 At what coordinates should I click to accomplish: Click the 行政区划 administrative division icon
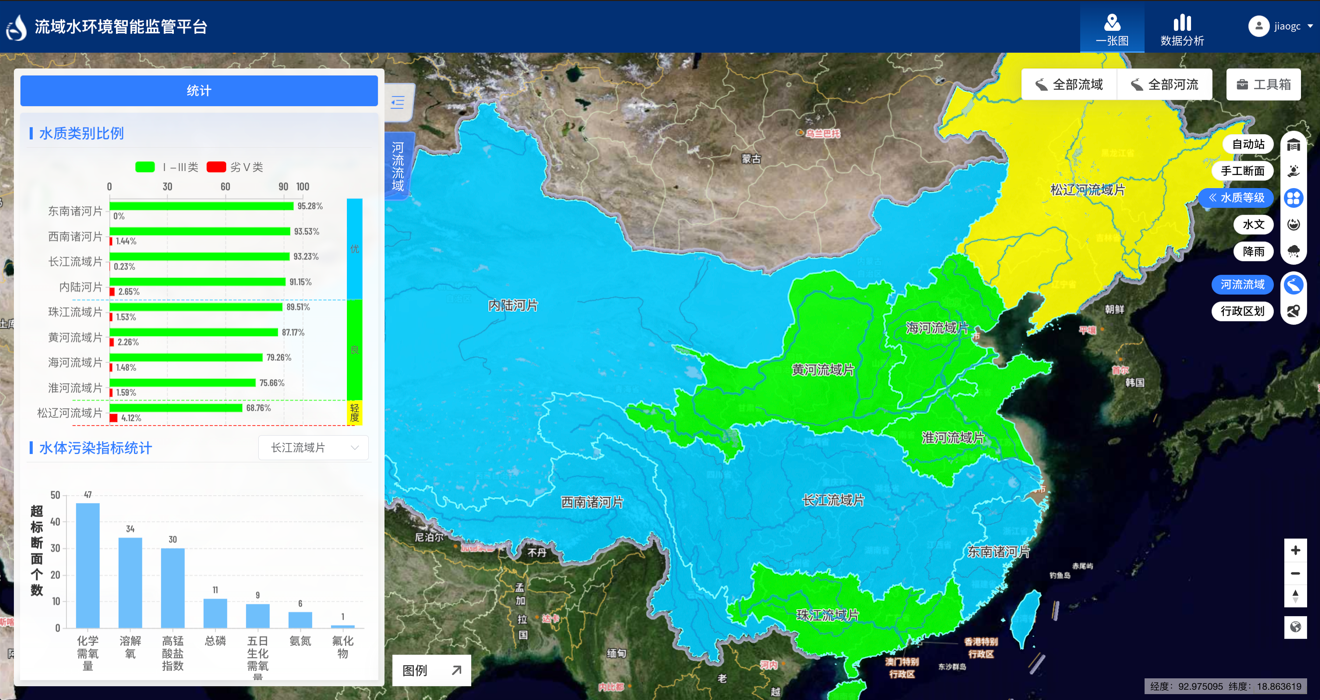1293,312
